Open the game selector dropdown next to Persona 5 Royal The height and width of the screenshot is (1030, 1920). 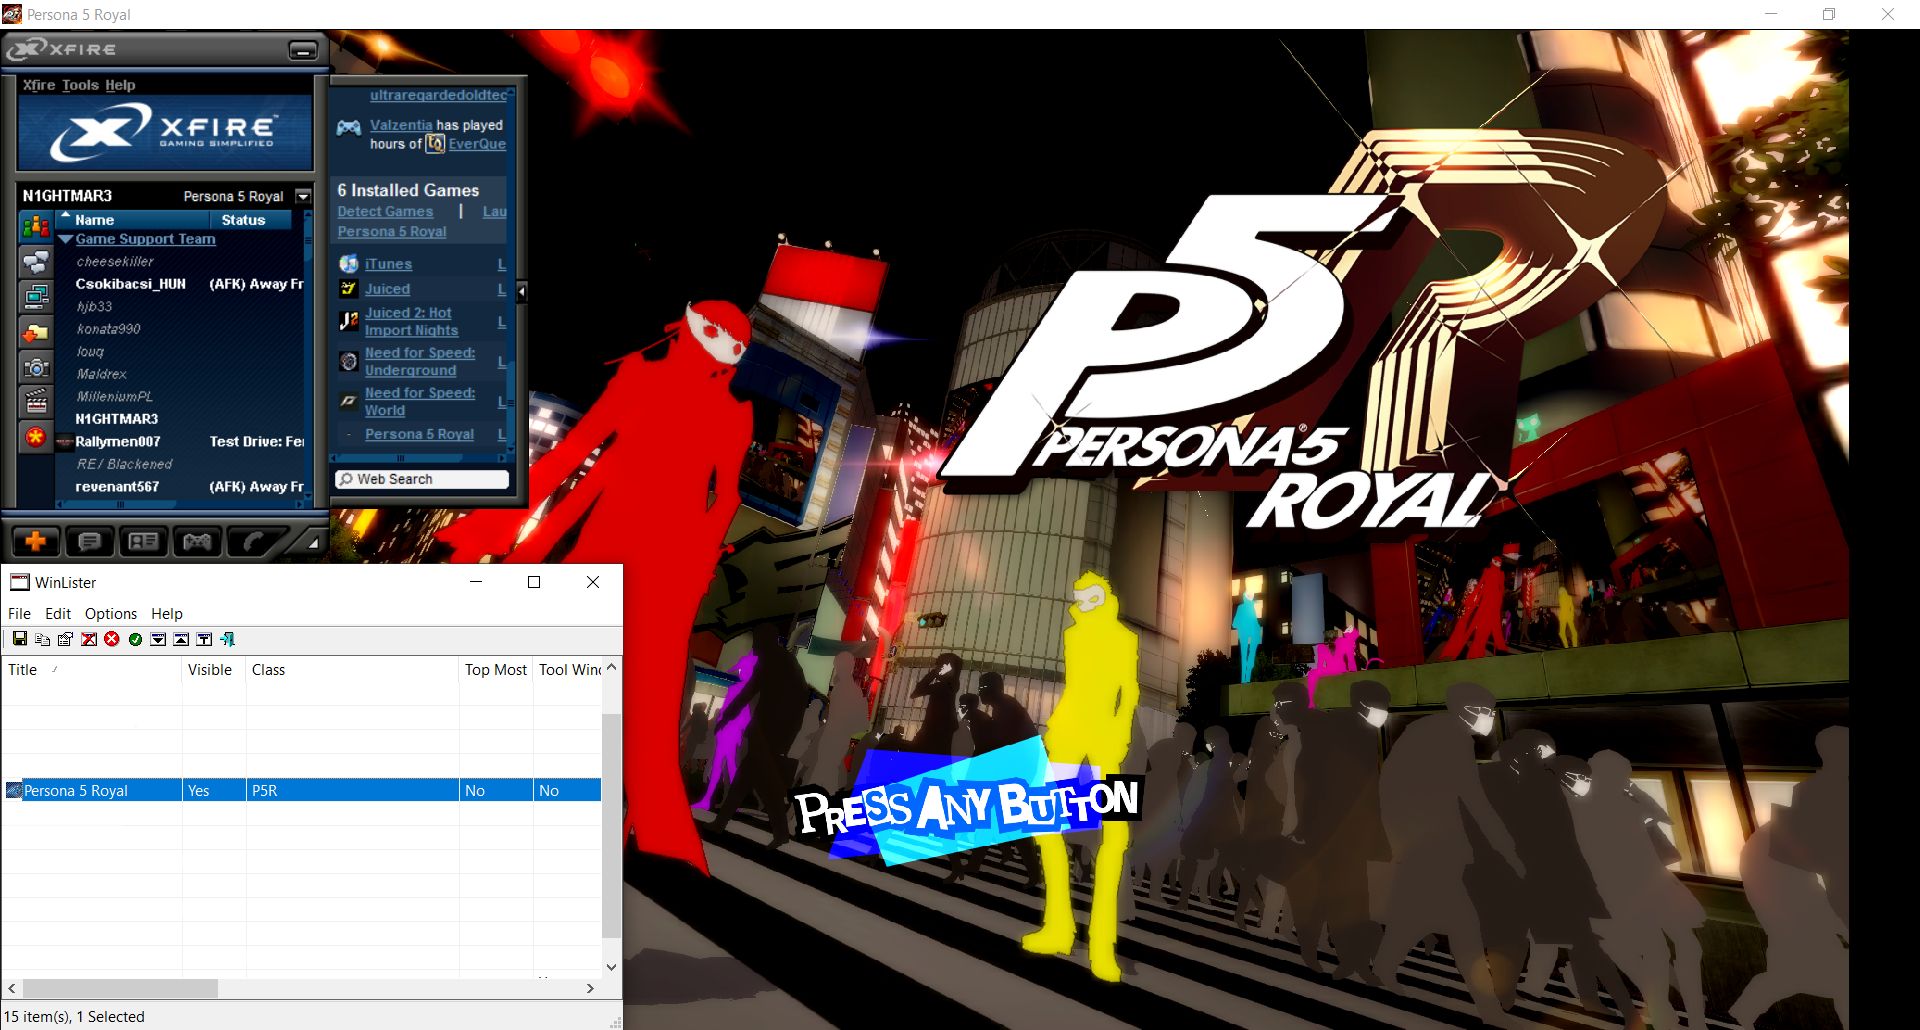pos(303,196)
